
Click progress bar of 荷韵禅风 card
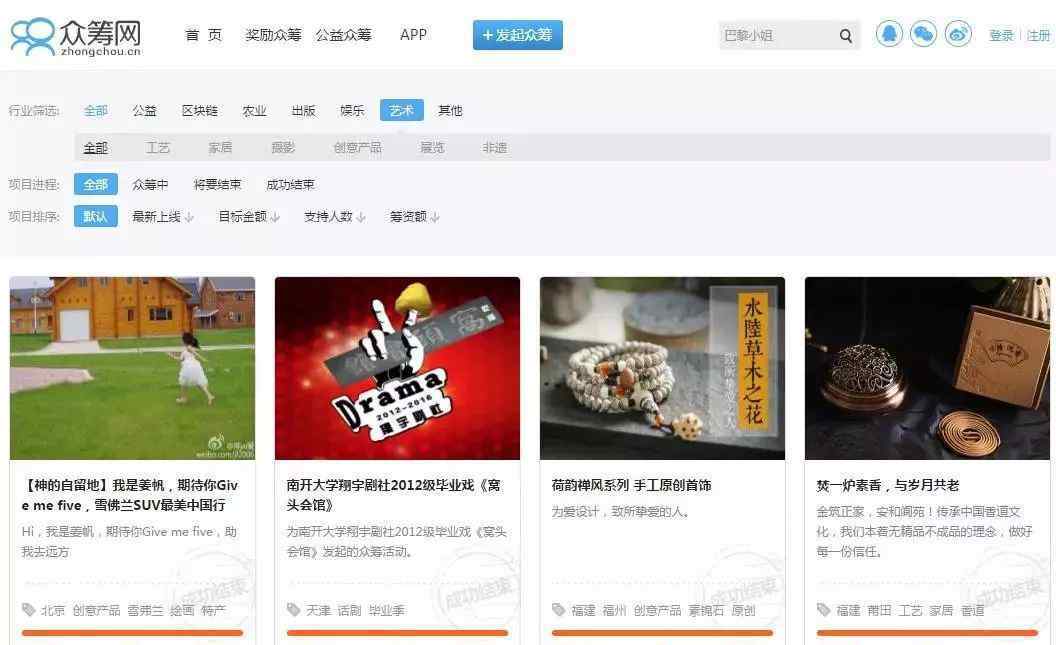tap(662, 633)
